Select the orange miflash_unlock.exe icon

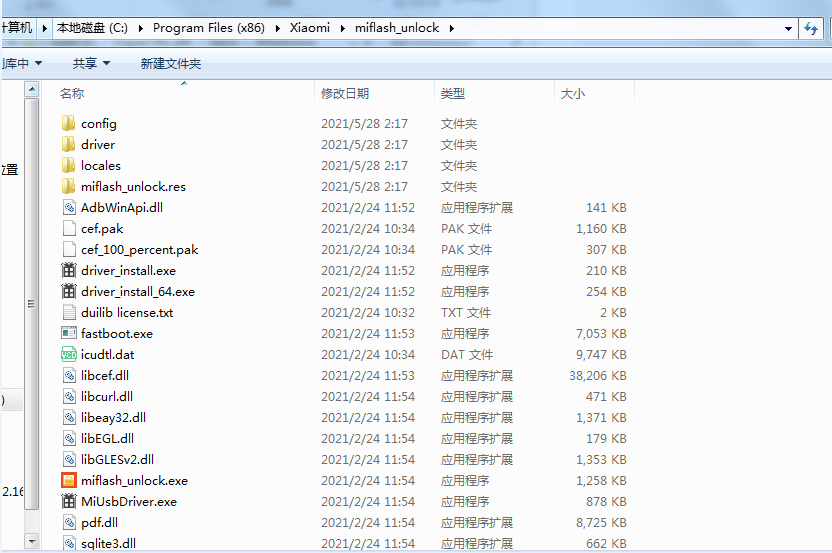pos(69,480)
